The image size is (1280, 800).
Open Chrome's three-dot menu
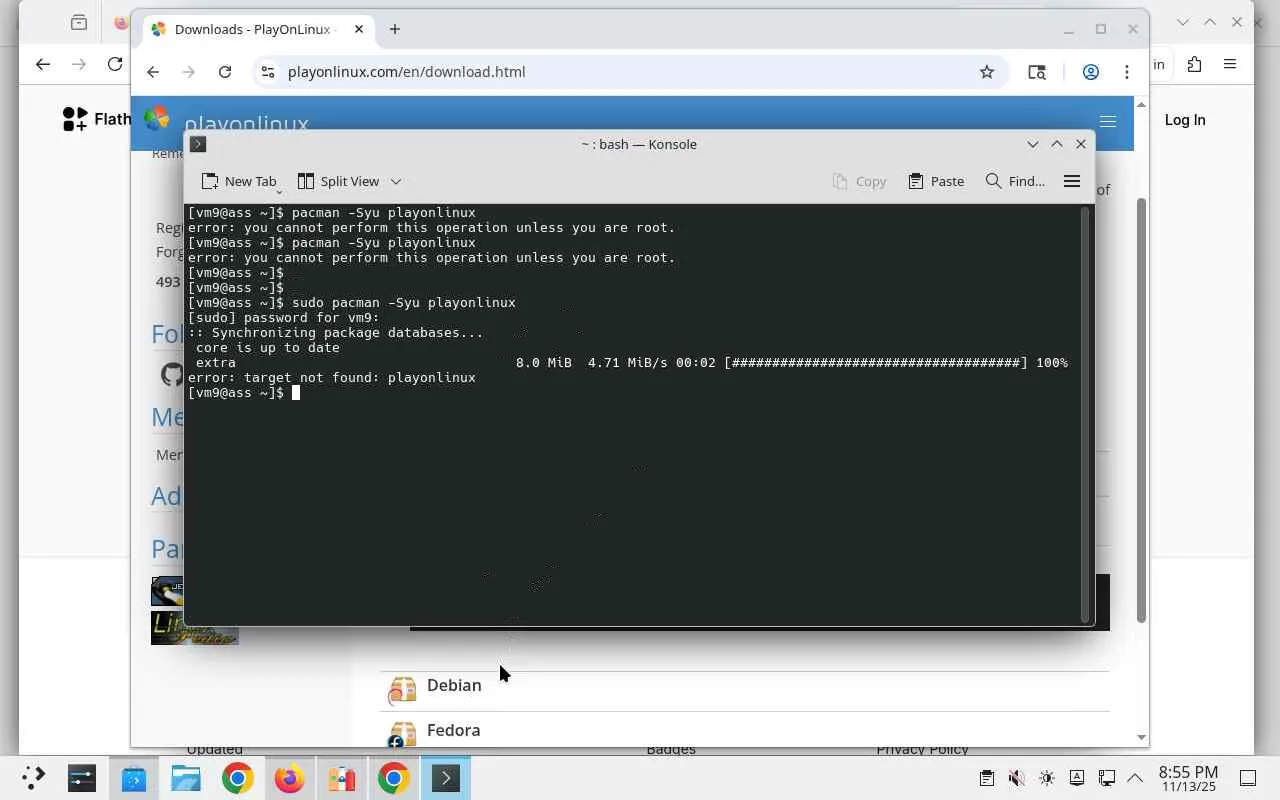[1127, 72]
